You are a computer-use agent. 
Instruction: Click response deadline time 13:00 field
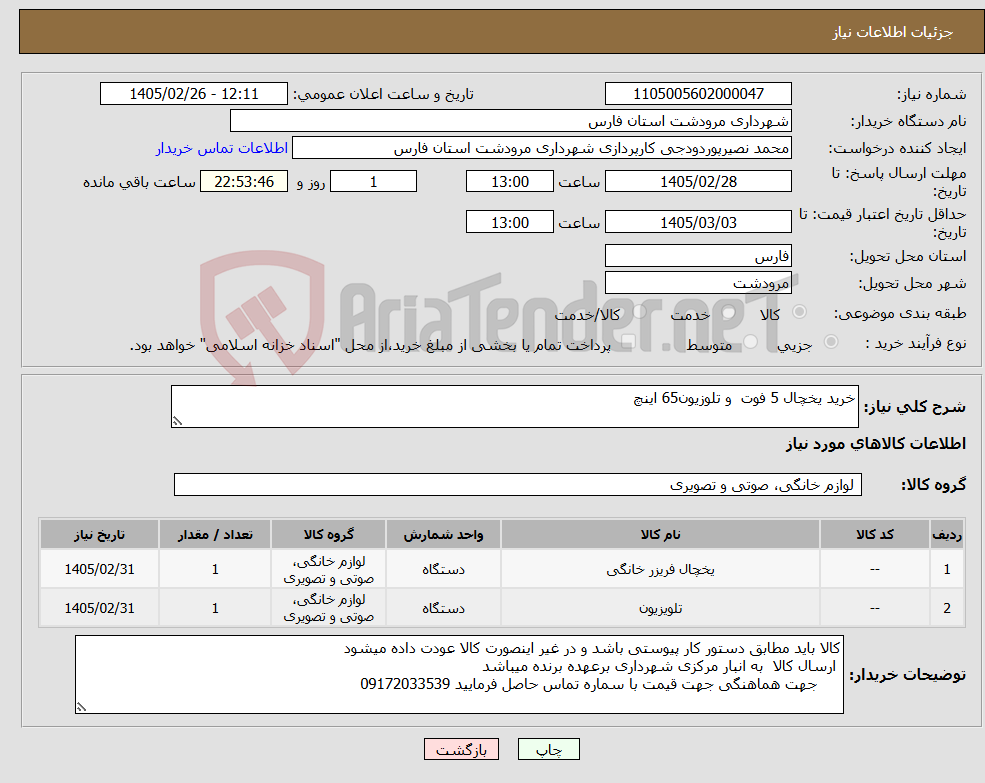509,182
